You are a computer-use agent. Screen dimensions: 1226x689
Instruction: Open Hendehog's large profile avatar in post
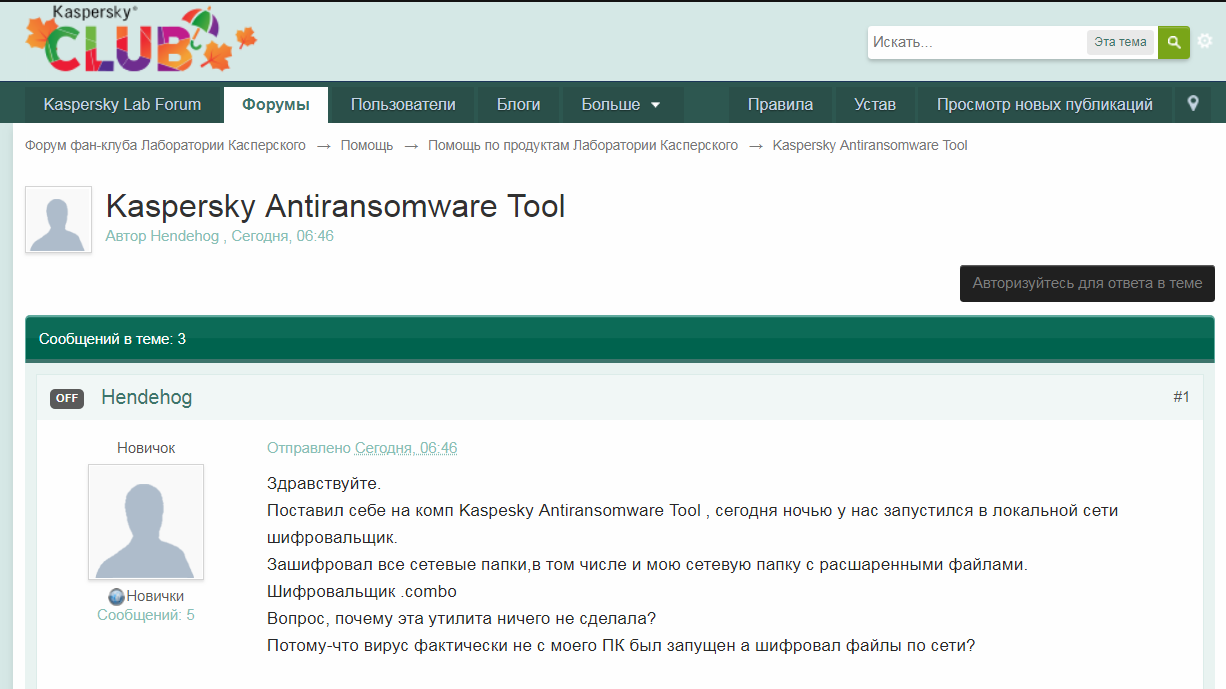coord(146,522)
